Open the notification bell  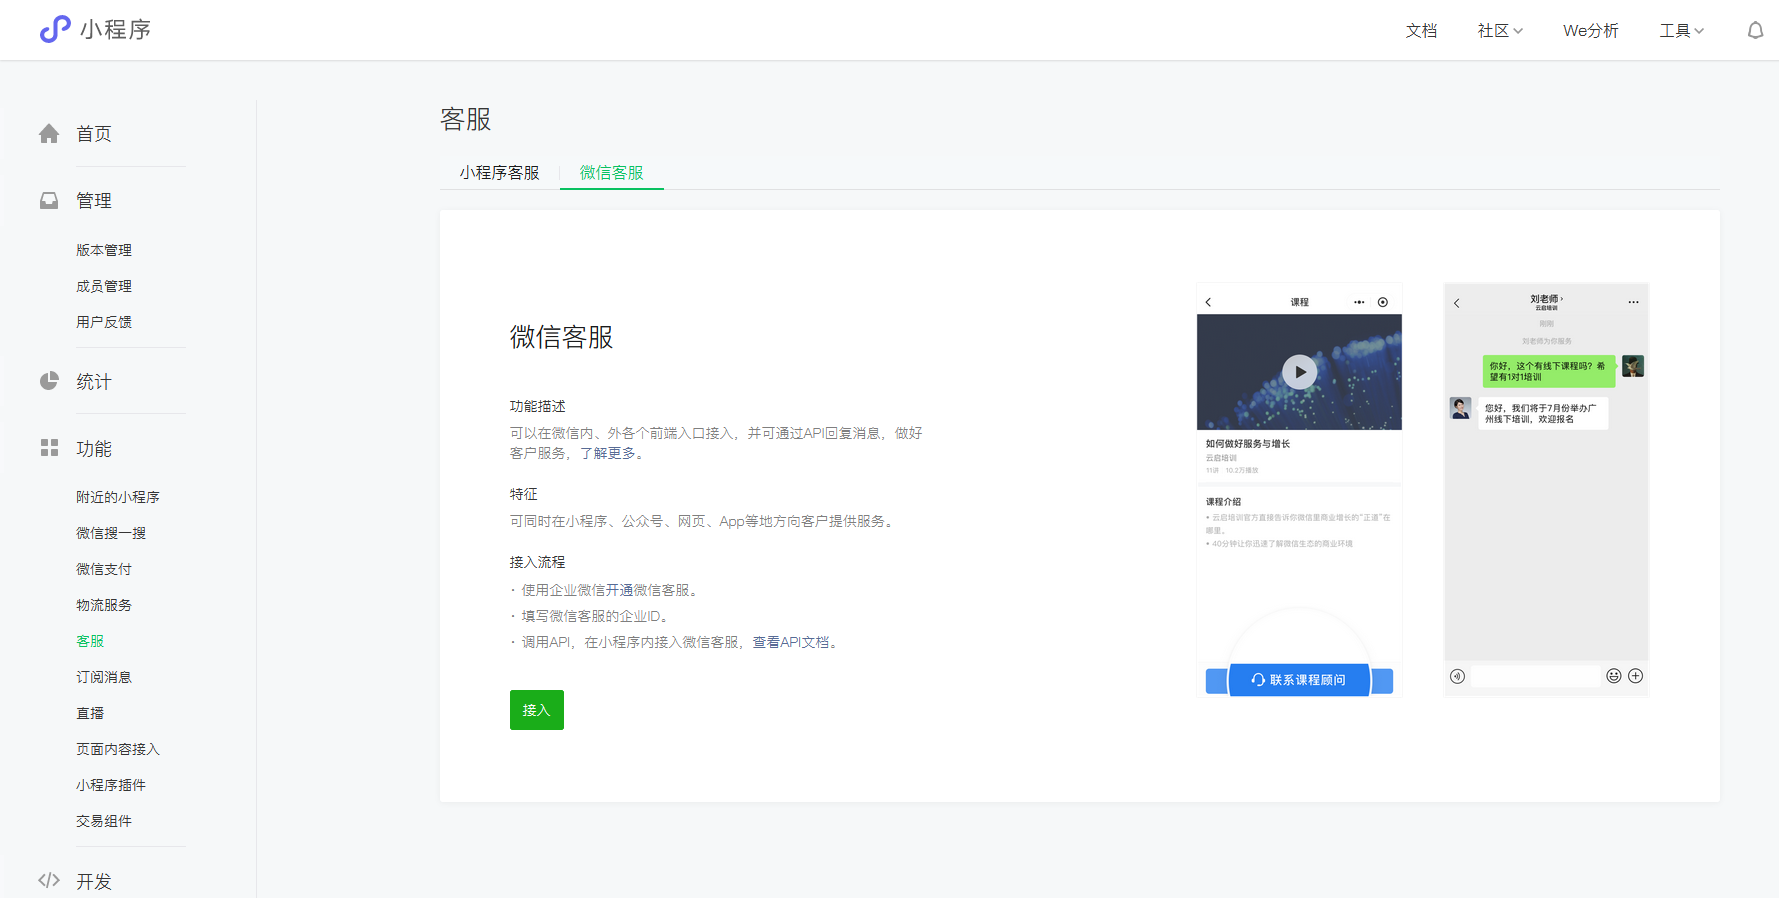[1755, 31]
